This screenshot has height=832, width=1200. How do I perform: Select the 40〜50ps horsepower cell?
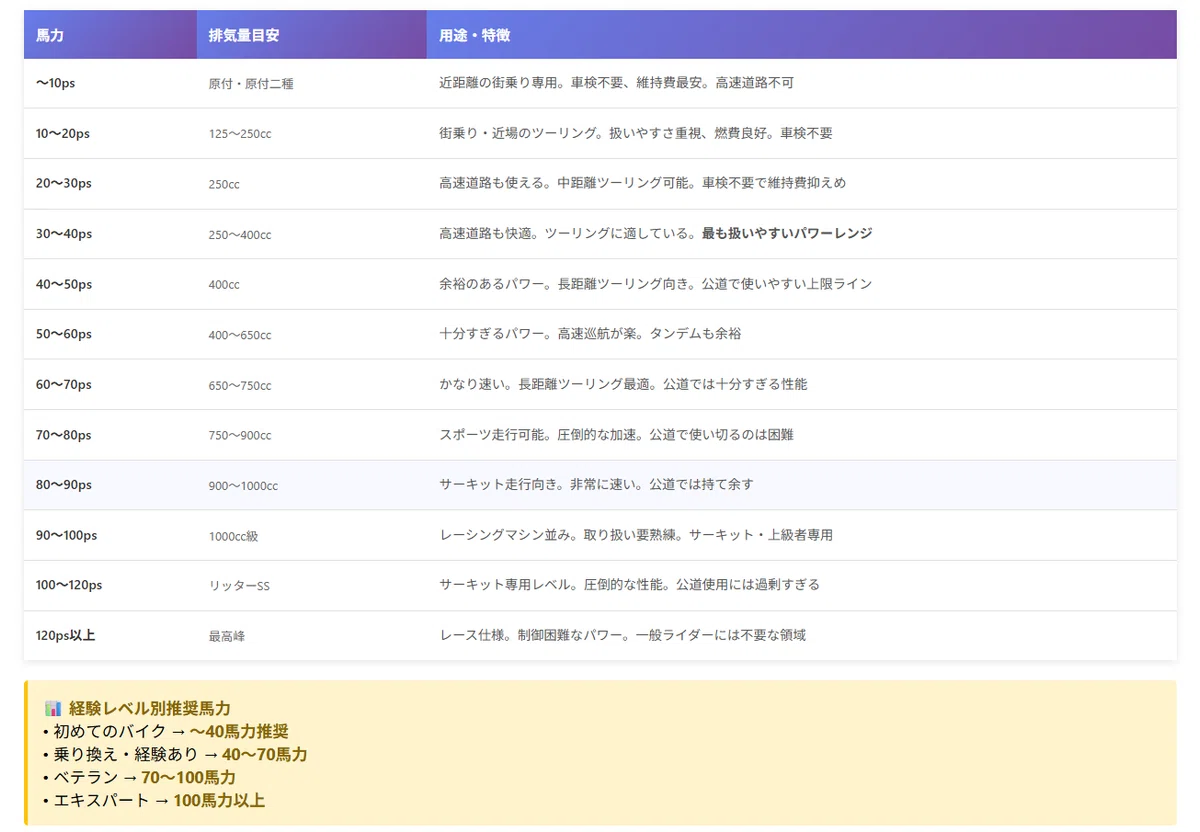pos(110,285)
